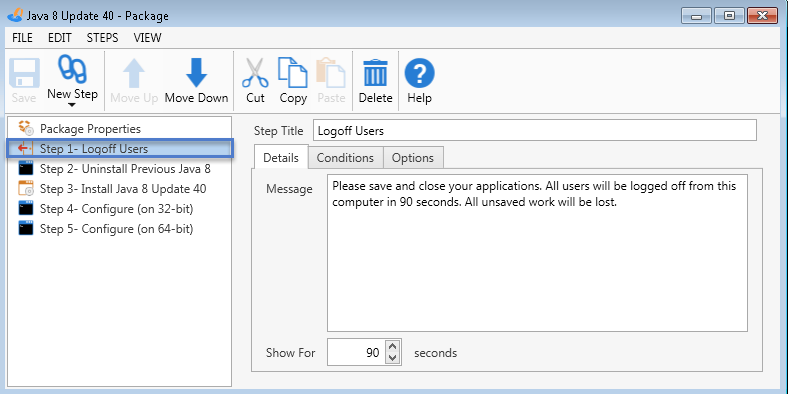Click the Save label in toolbar

pyautogui.click(x=24, y=98)
